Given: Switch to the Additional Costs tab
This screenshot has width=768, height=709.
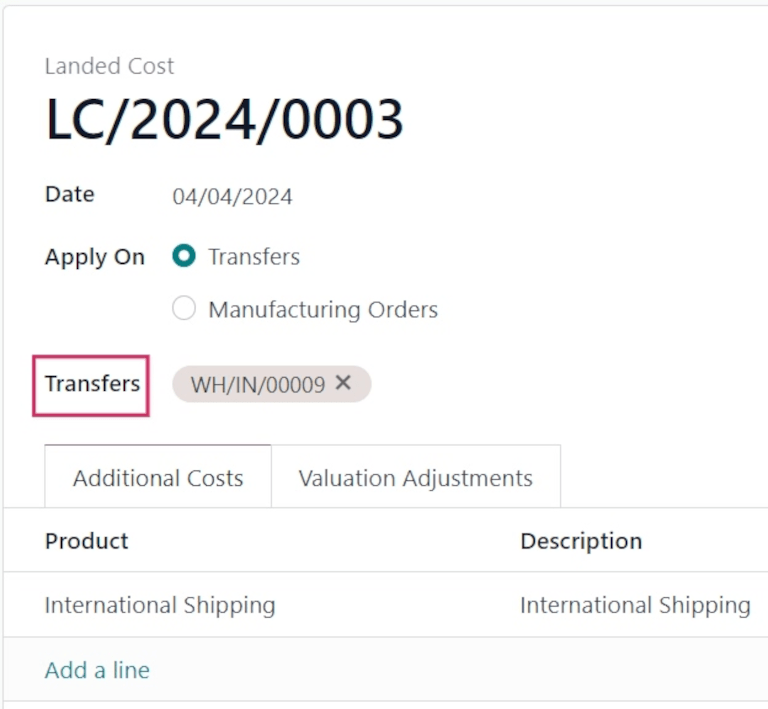Looking at the screenshot, I should (158, 478).
